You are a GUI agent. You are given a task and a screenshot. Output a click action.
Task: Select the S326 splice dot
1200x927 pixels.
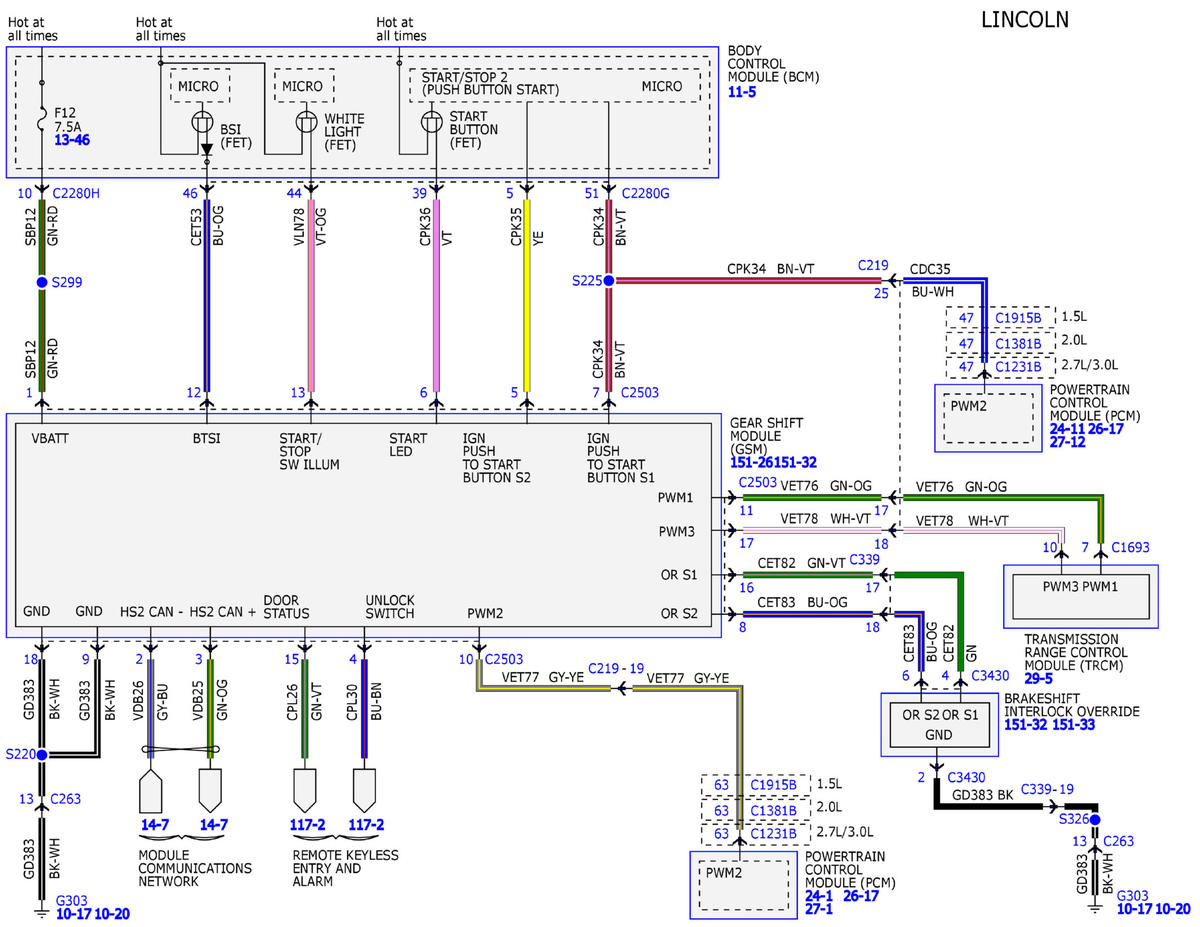(1095, 819)
